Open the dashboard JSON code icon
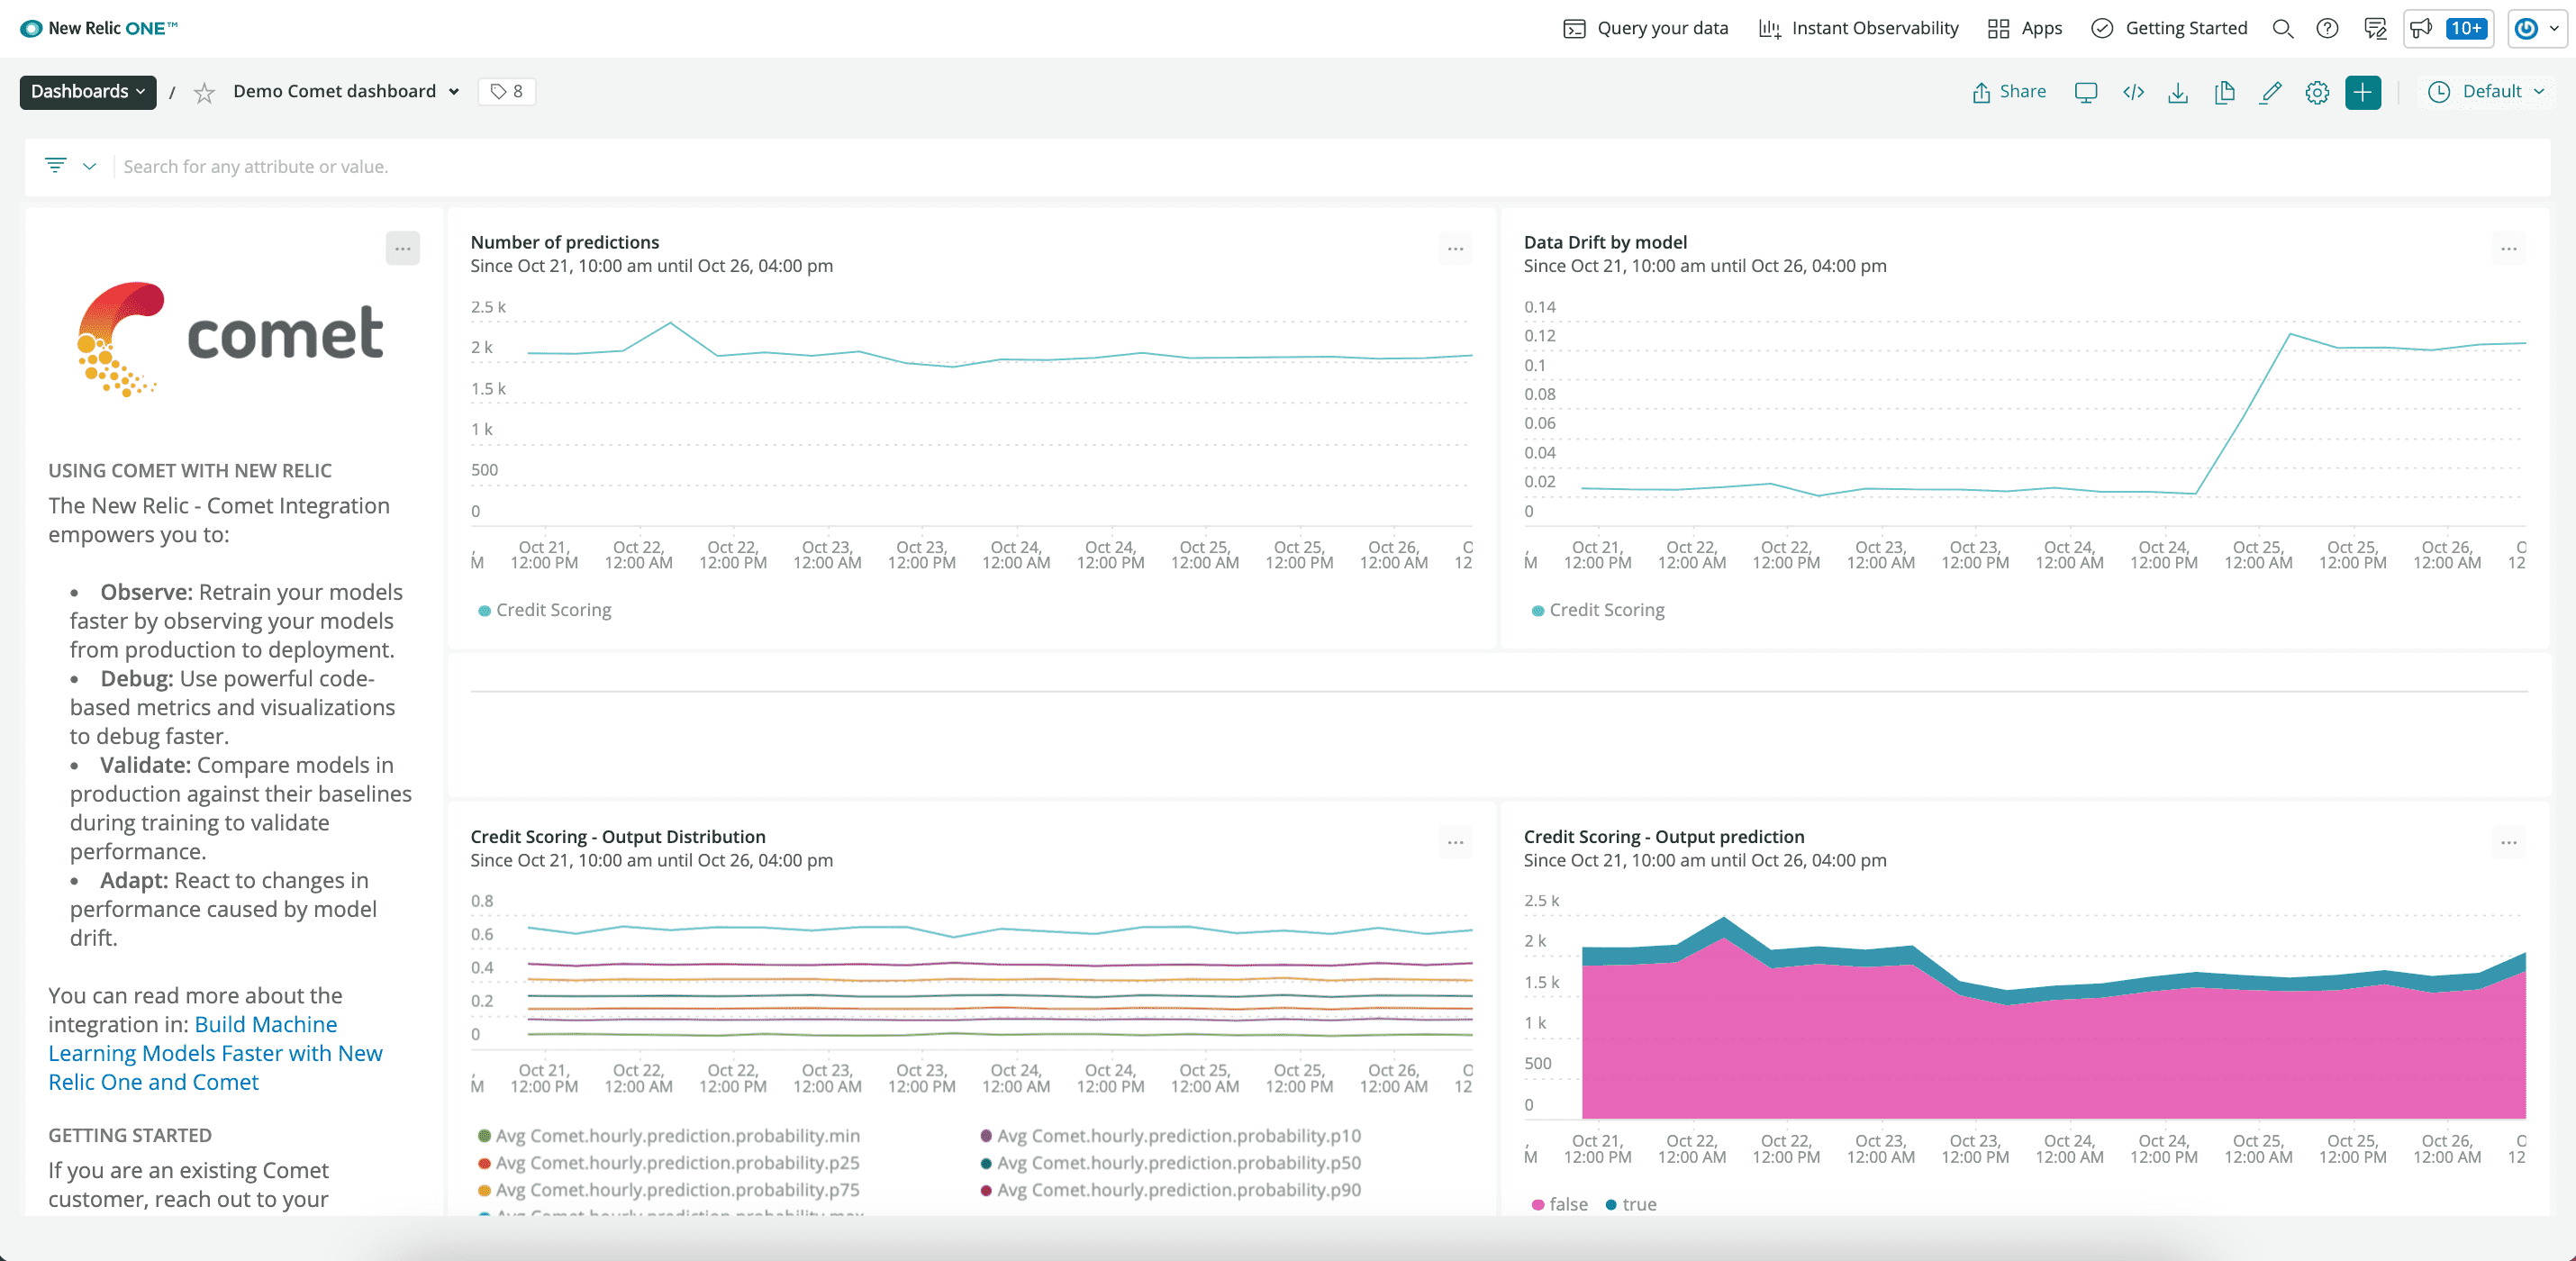Viewport: 2576px width, 1261px height. click(x=2133, y=92)
